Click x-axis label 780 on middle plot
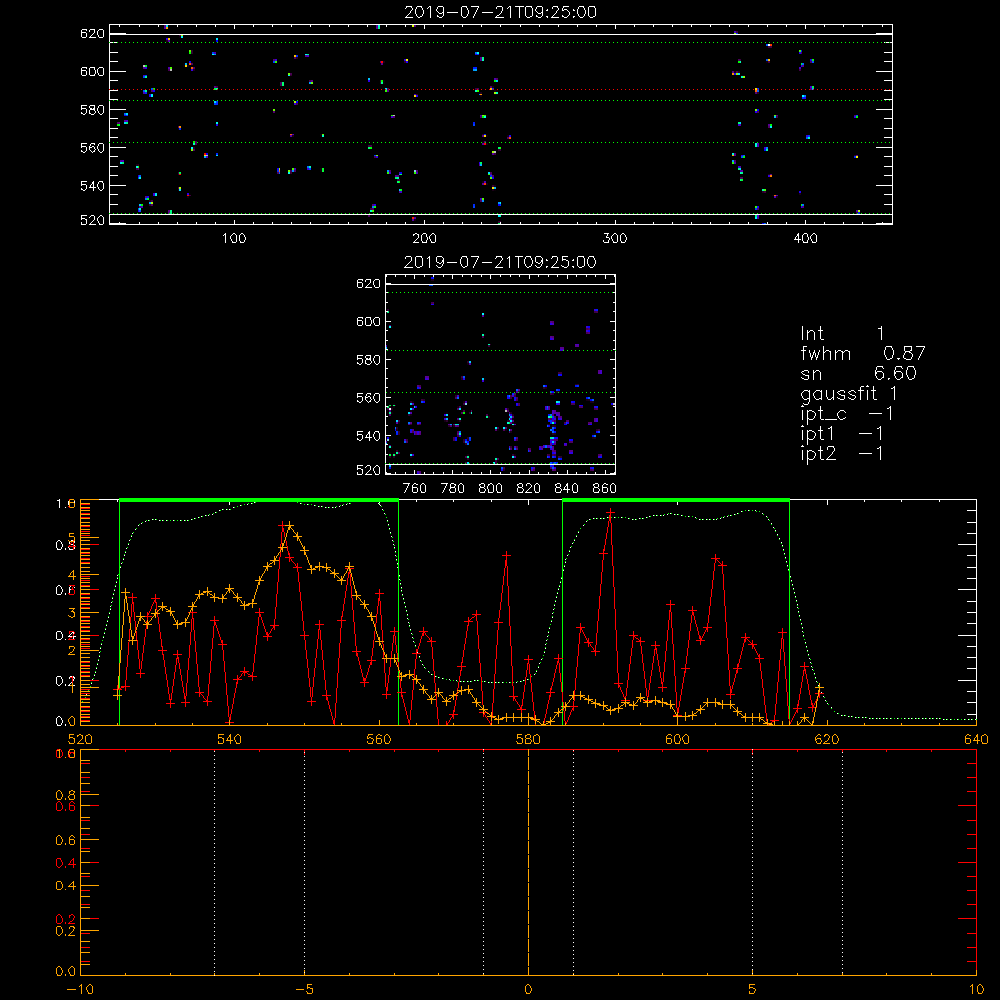 point(453,489)
